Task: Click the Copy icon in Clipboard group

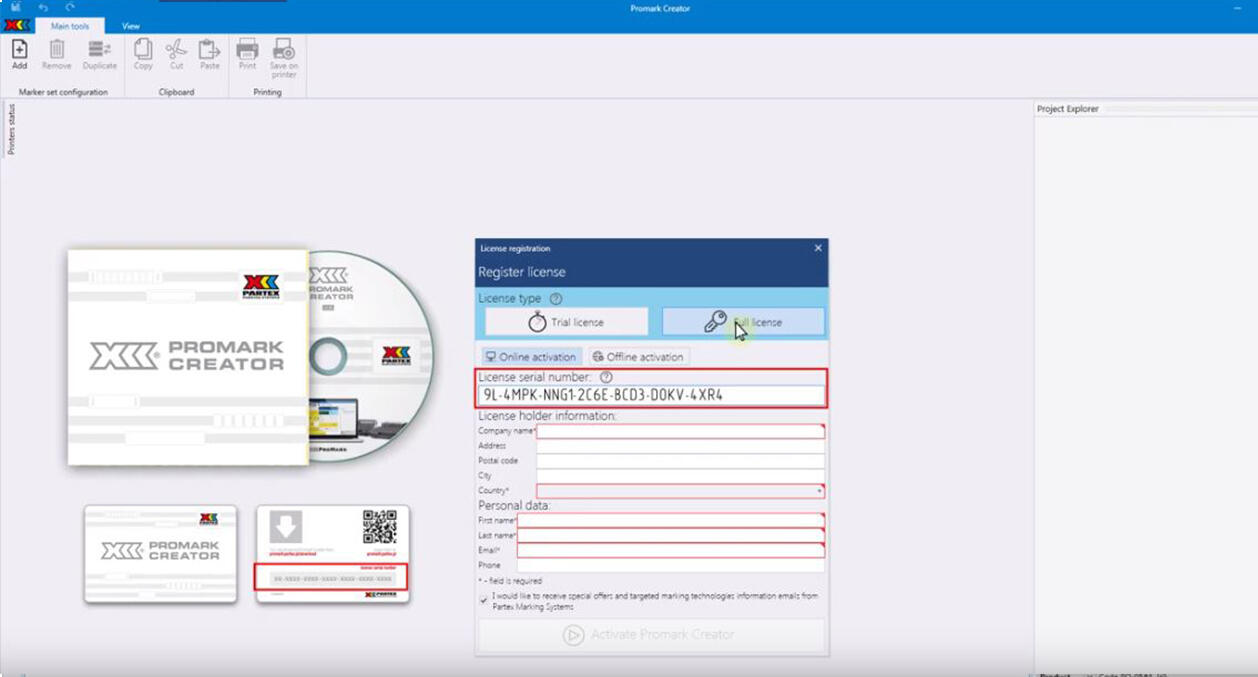Action: click(x=143, y=50)
